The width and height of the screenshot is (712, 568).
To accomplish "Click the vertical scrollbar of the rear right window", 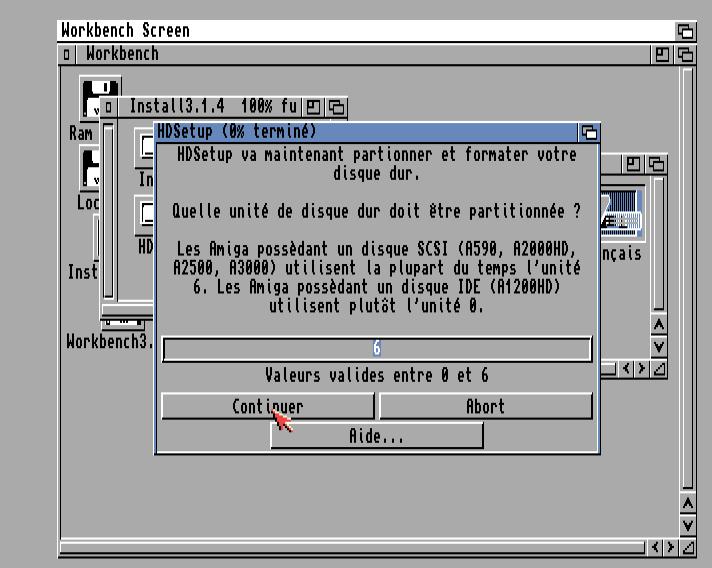I will coord(659,244).
